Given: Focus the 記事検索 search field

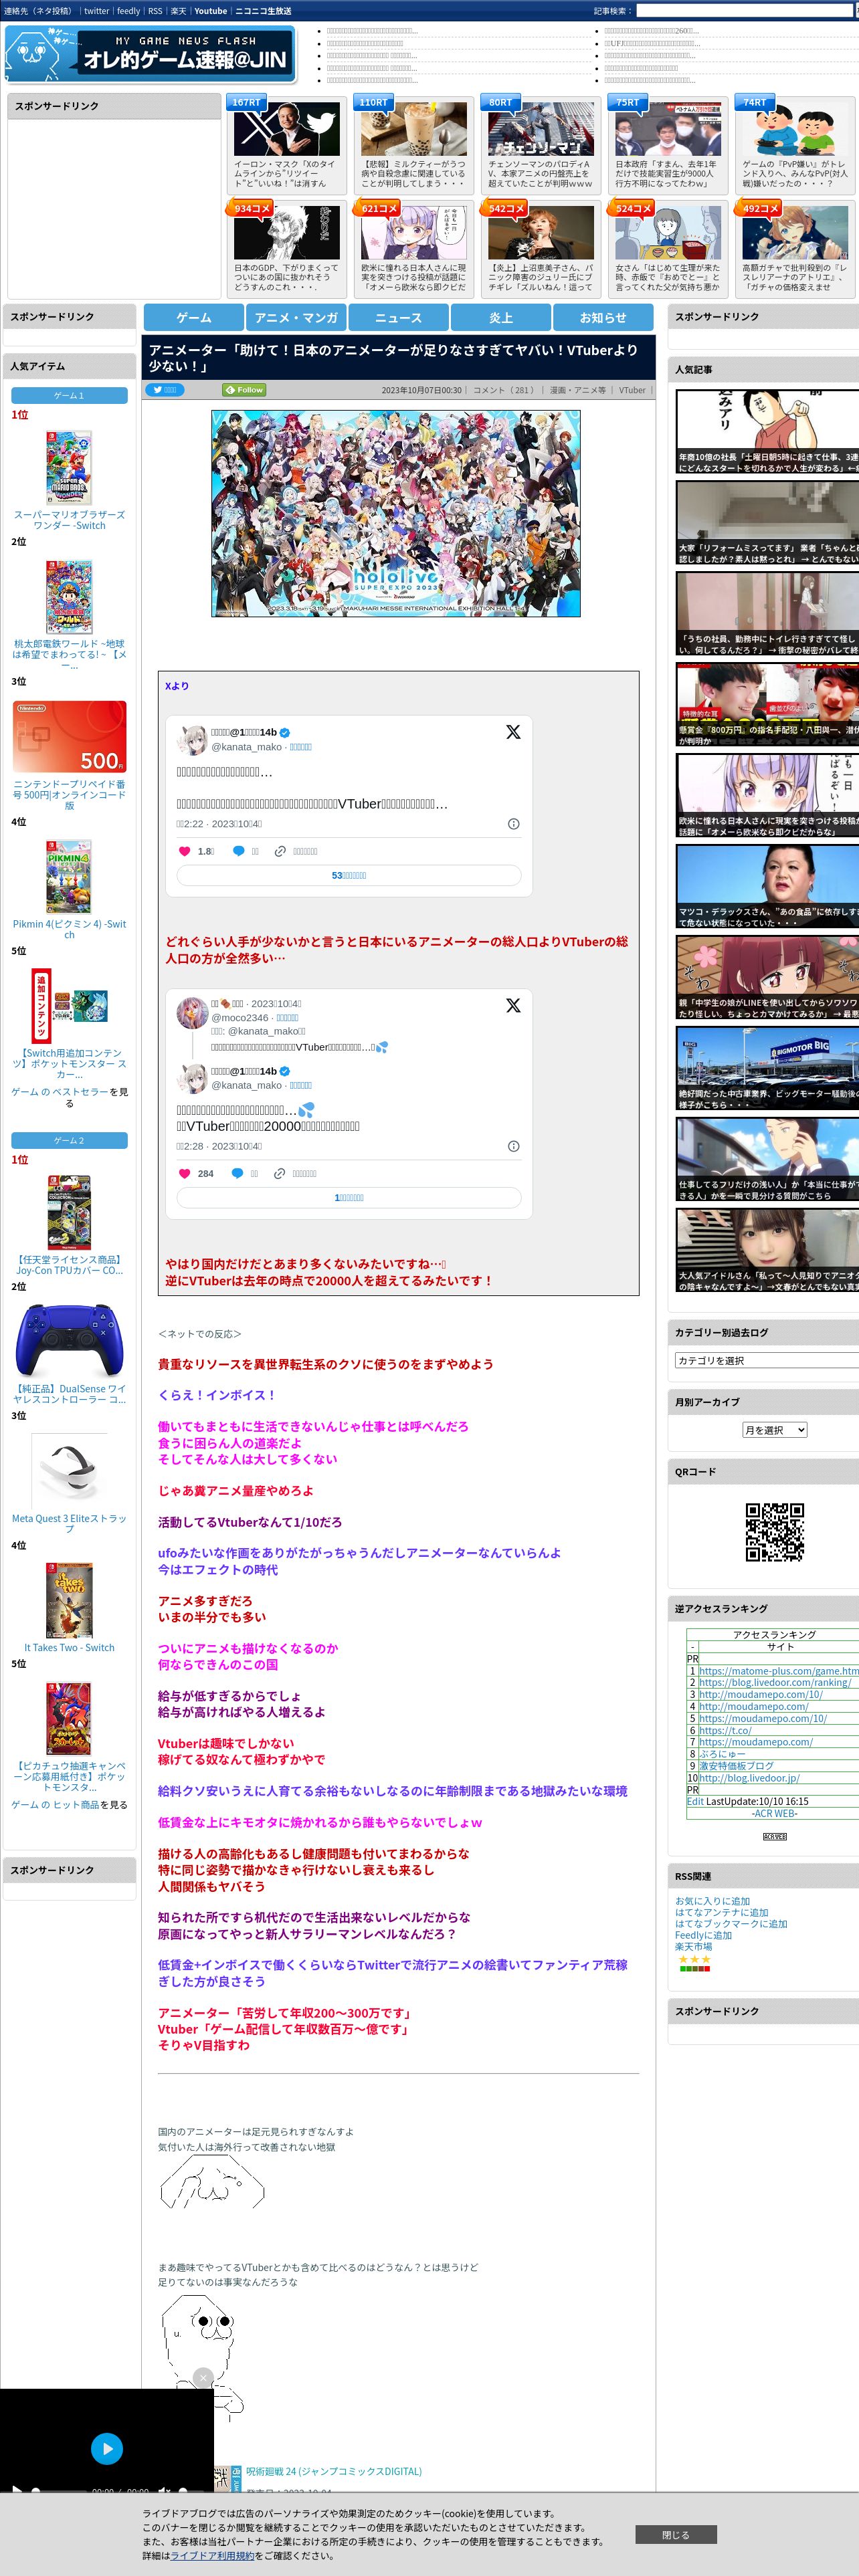Looking at the screenshot, I should [x=744, y=11].
